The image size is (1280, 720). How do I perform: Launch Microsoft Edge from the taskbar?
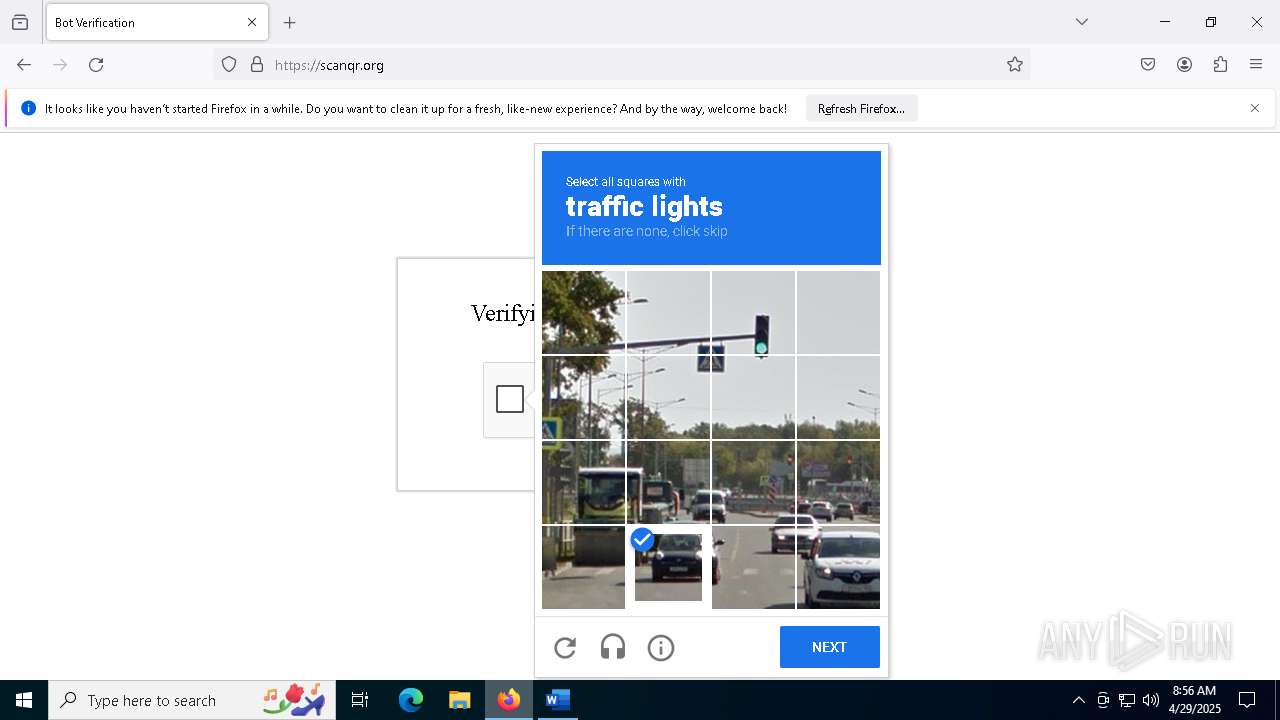[x=411, y=700]
